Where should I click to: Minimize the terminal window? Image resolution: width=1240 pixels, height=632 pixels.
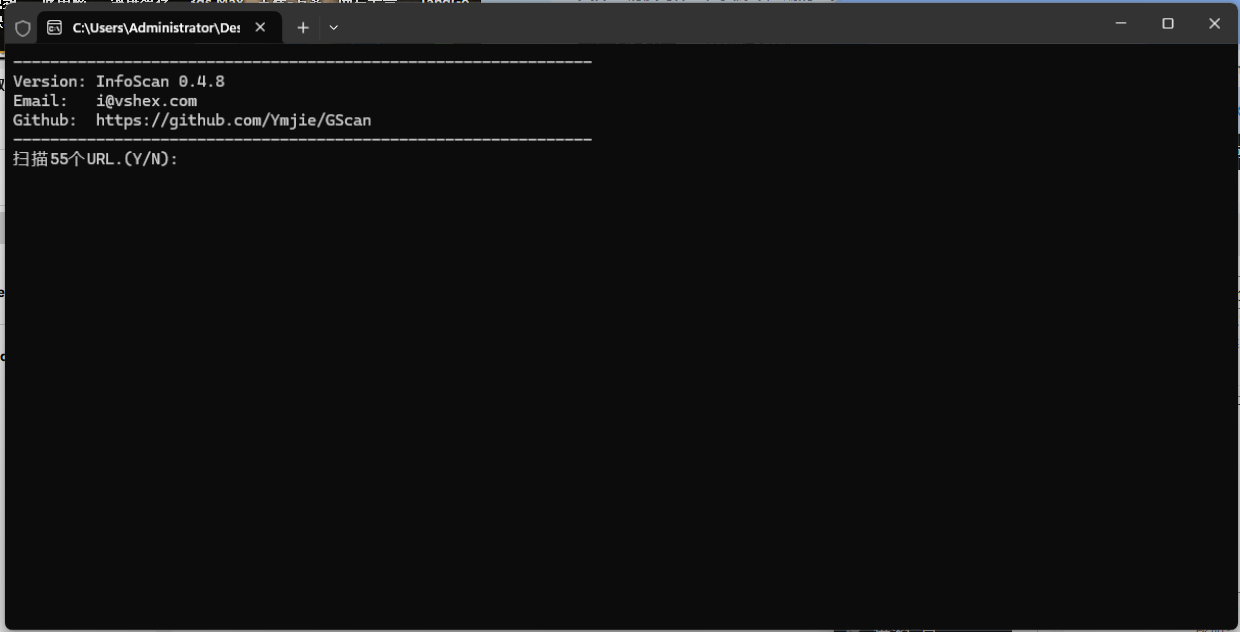(x=1121, y=23)
